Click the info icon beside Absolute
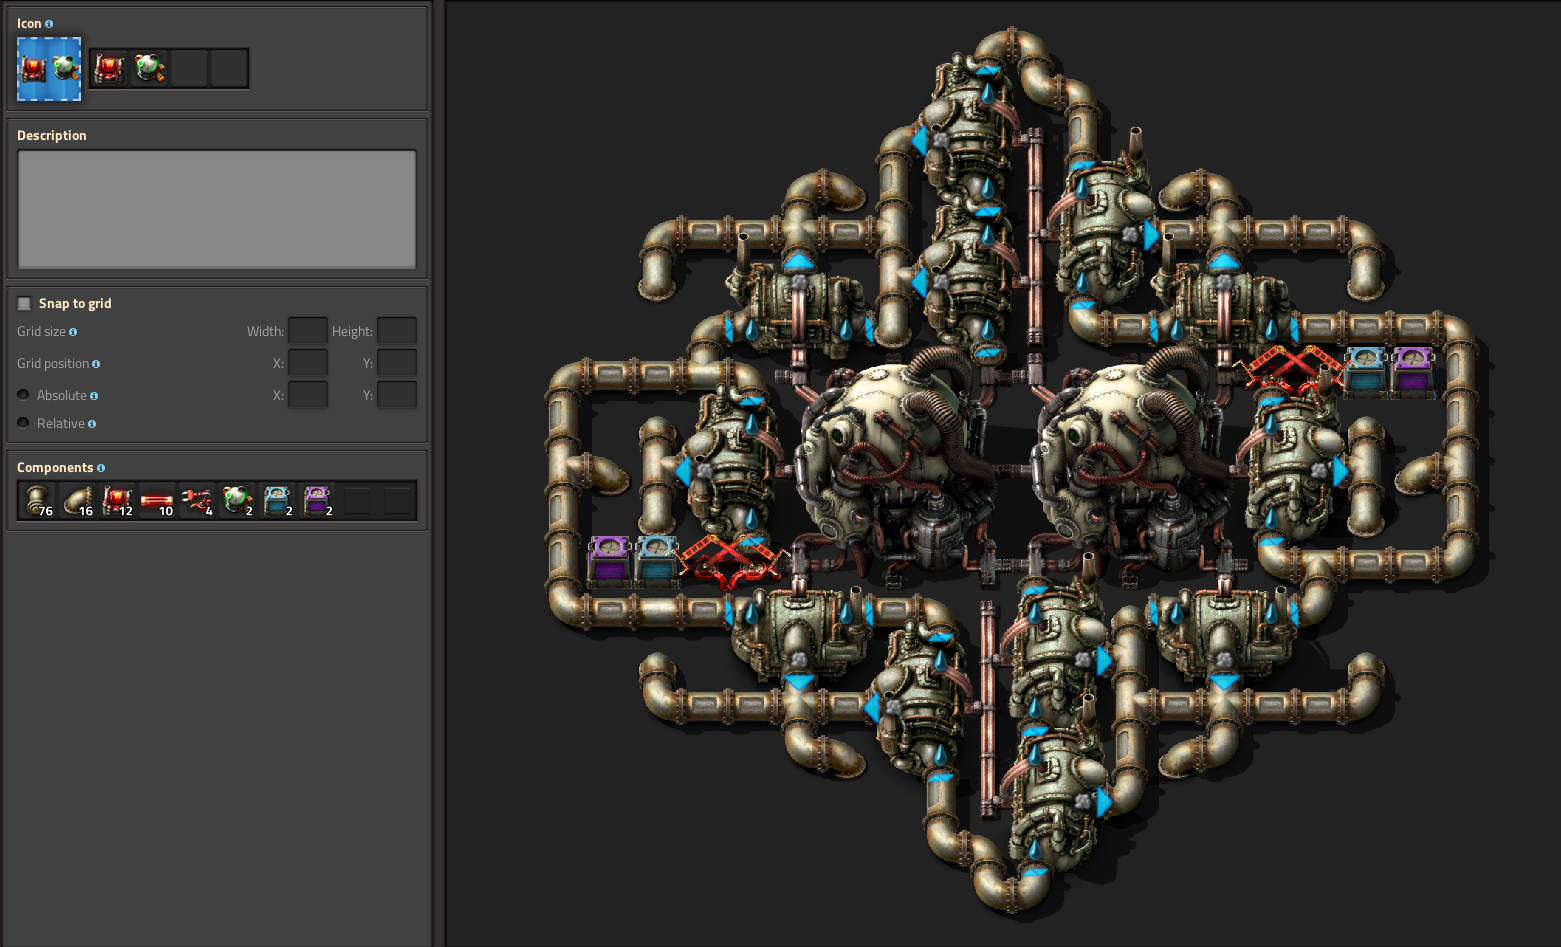 pyautogui.click(x=94, y=396)
